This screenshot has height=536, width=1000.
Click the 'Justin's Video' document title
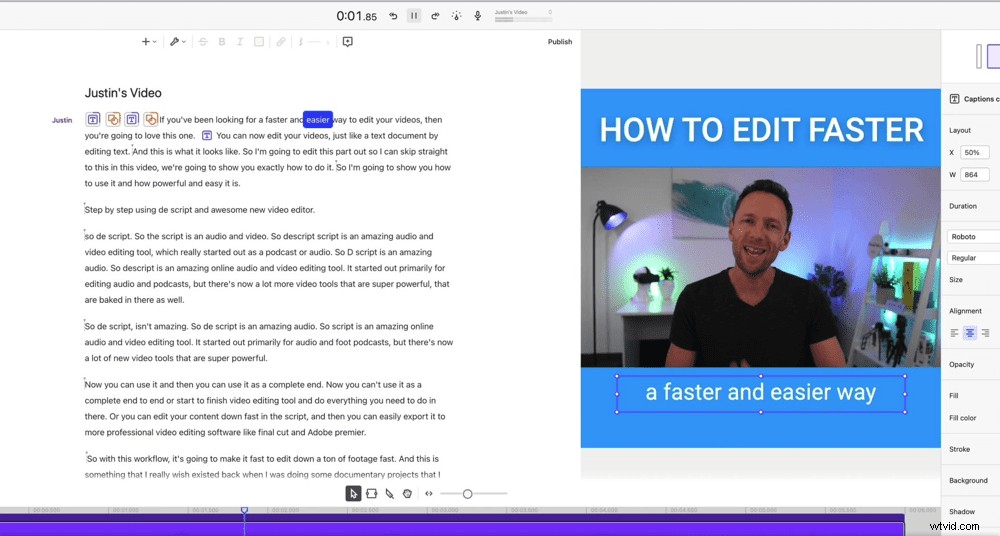(x=123, y=93)
